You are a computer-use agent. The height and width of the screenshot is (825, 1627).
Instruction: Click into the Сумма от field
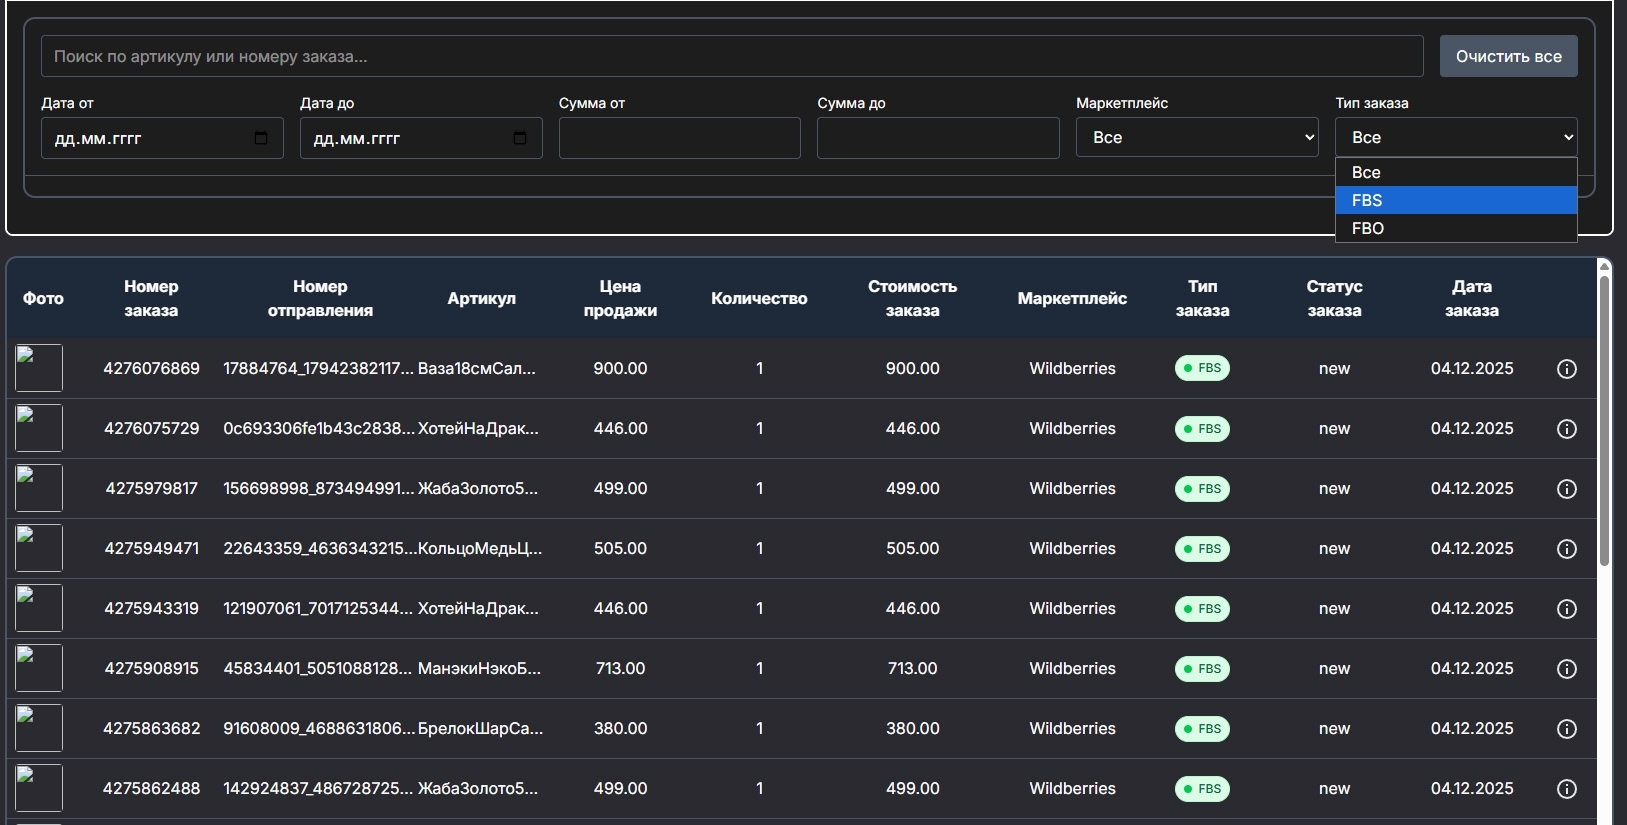(x=680, y=138)
